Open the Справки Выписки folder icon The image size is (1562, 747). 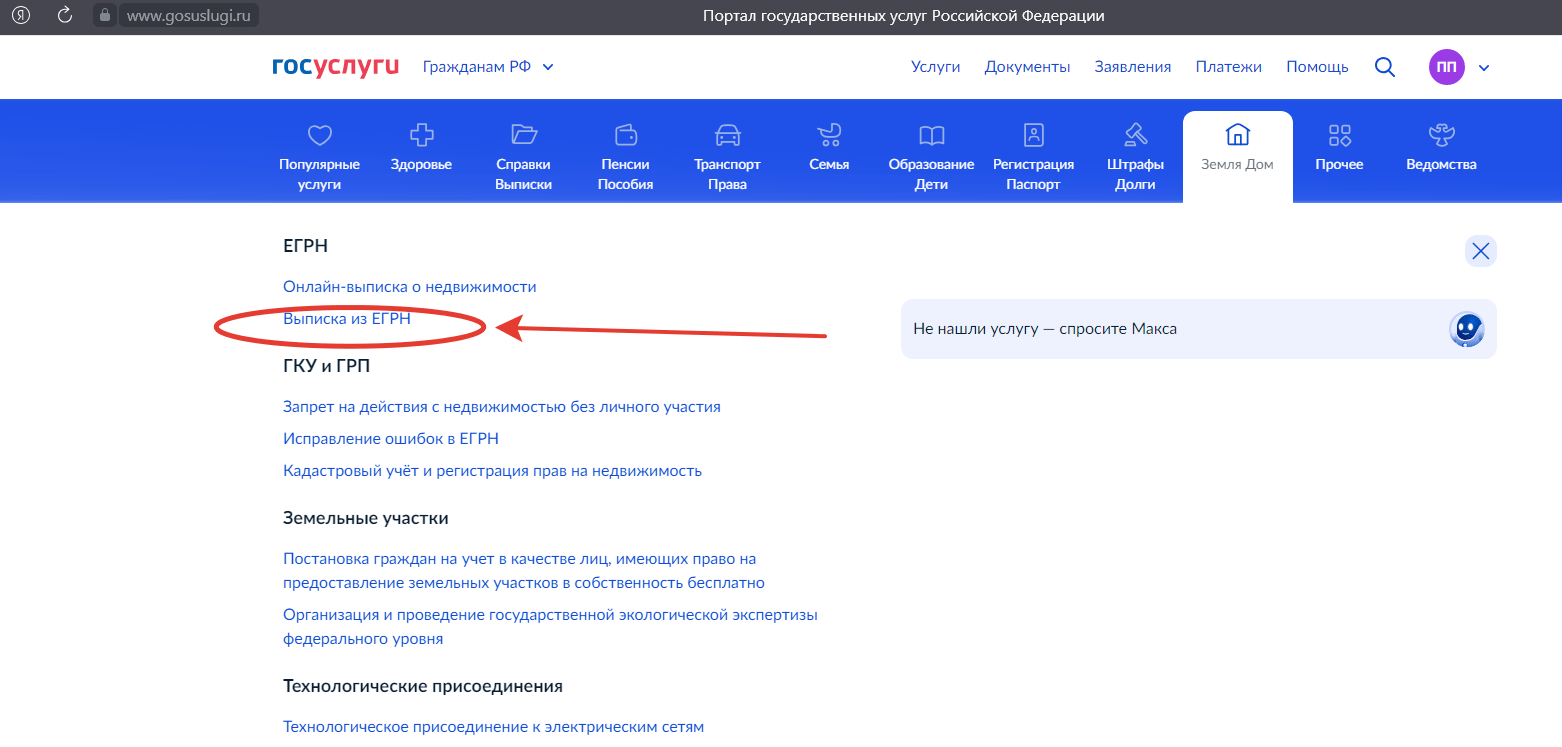click(x=524, y=135)
